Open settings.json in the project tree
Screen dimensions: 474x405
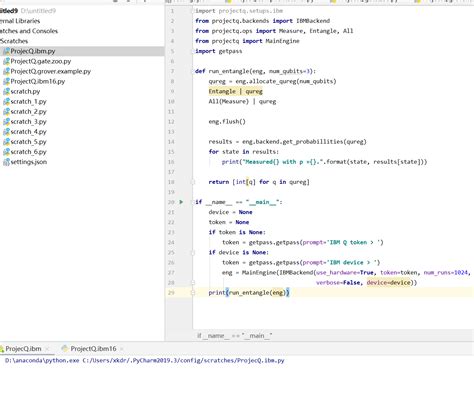(x=29, y=162)
